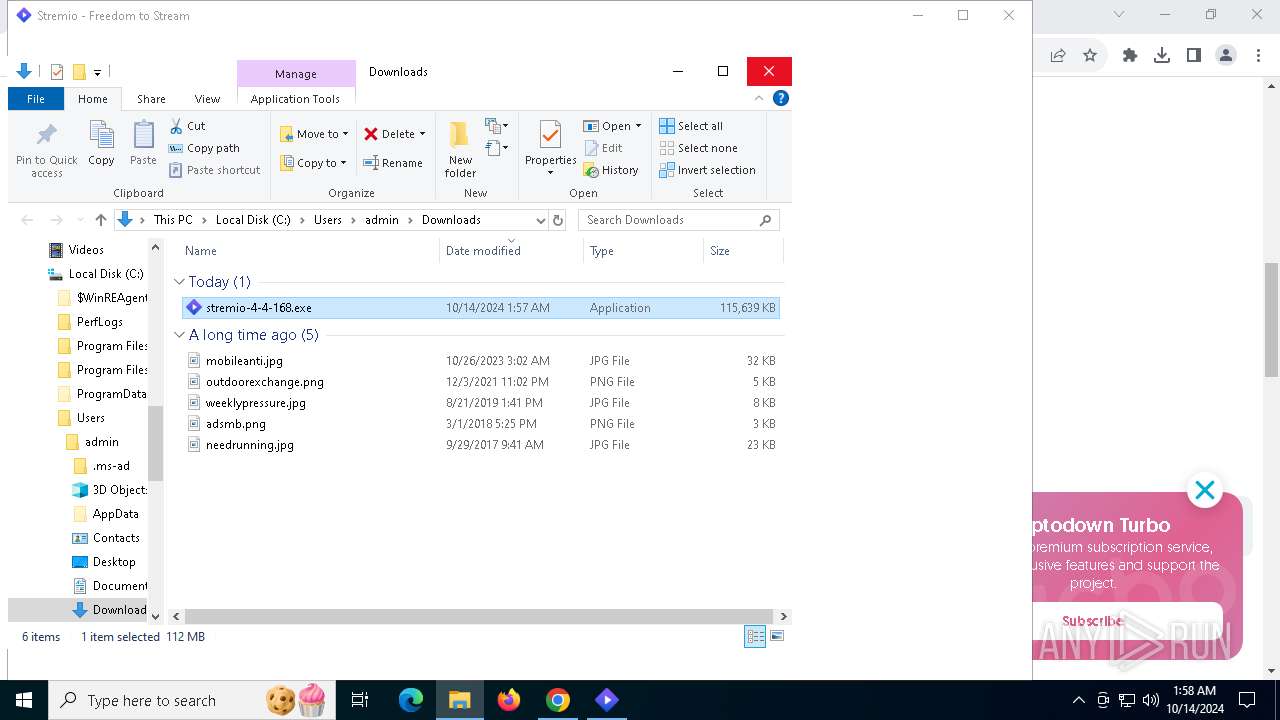Click the Paste ribbon icon
This screenshot has height=720, width=1280.
(143, 135)
